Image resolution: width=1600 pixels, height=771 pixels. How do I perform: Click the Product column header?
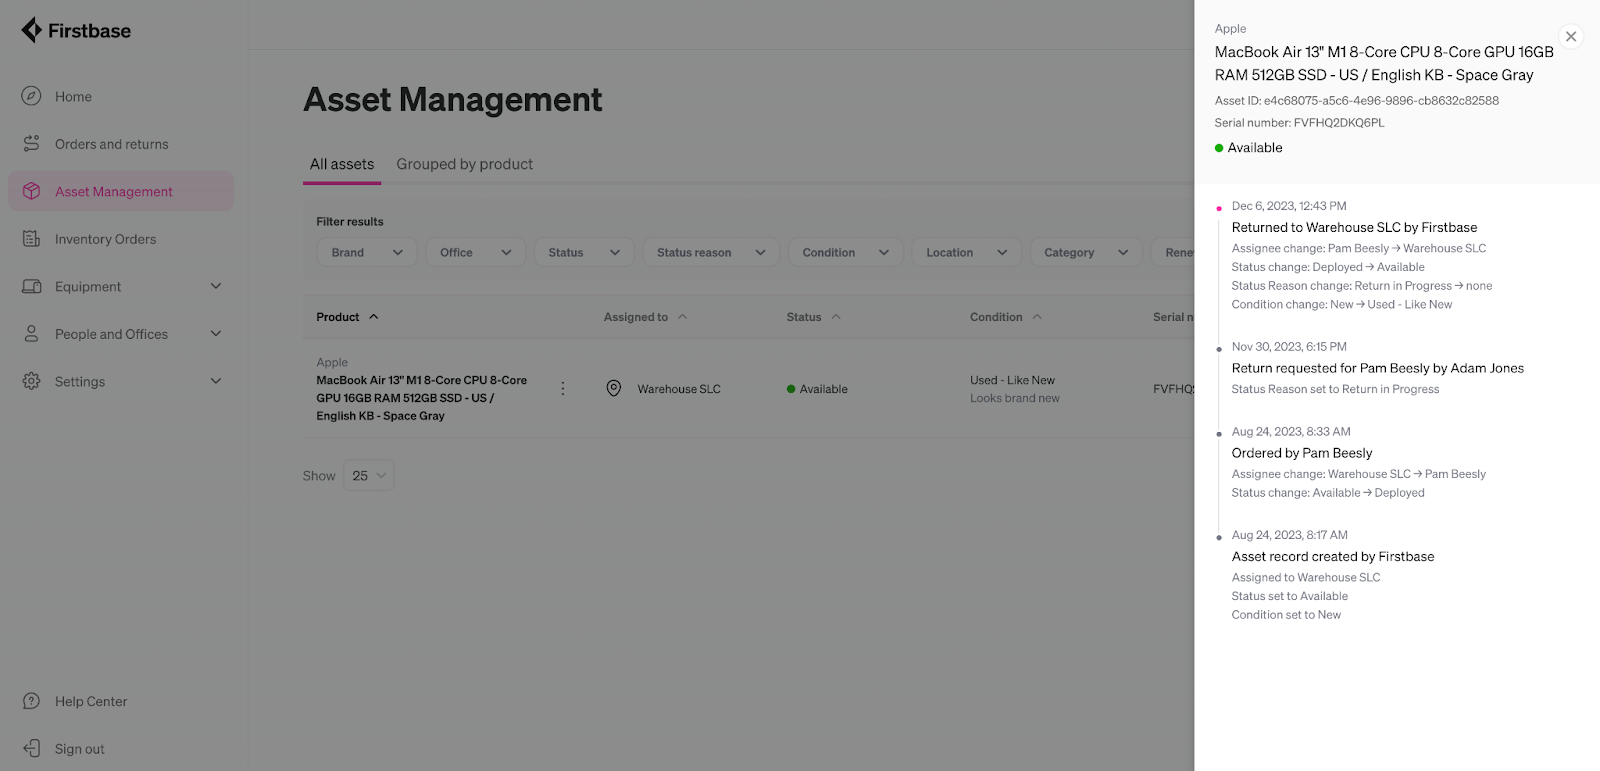(338, 317)
